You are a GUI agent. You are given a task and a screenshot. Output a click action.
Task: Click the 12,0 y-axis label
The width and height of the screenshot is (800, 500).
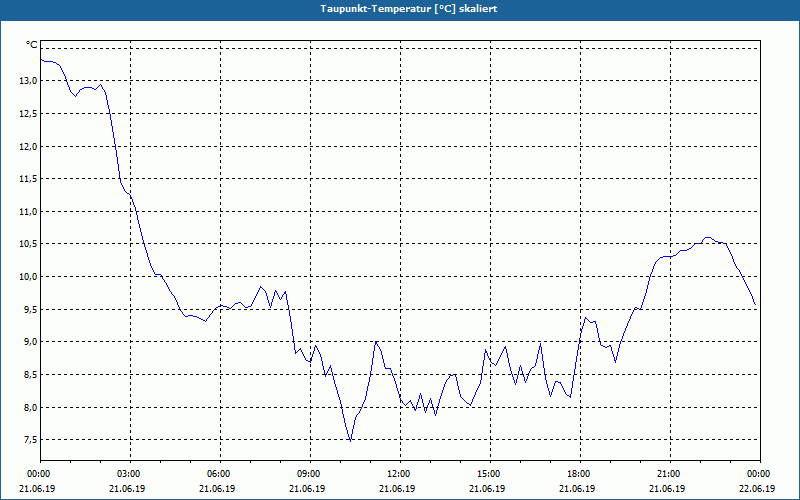(28, 146)
